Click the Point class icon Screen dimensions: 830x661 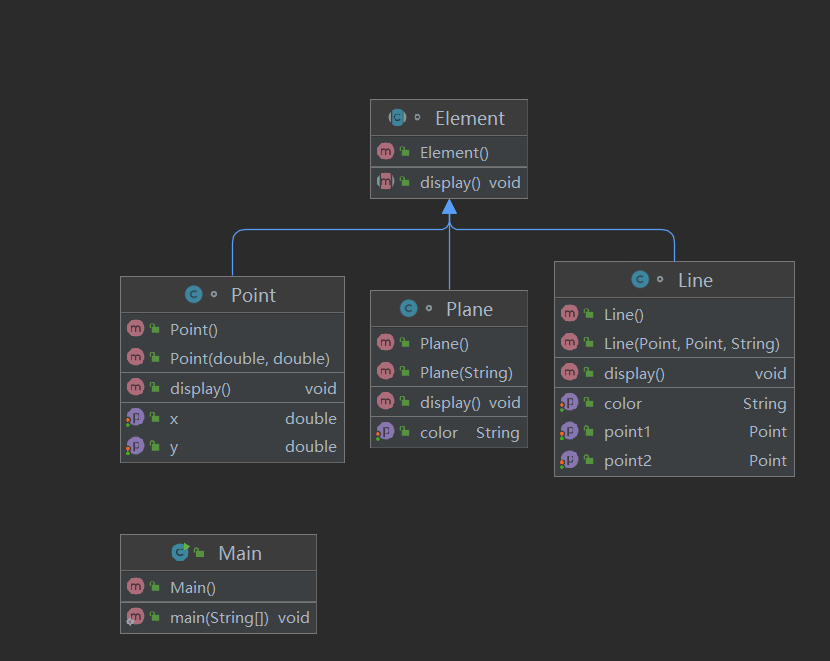point(194,295)
